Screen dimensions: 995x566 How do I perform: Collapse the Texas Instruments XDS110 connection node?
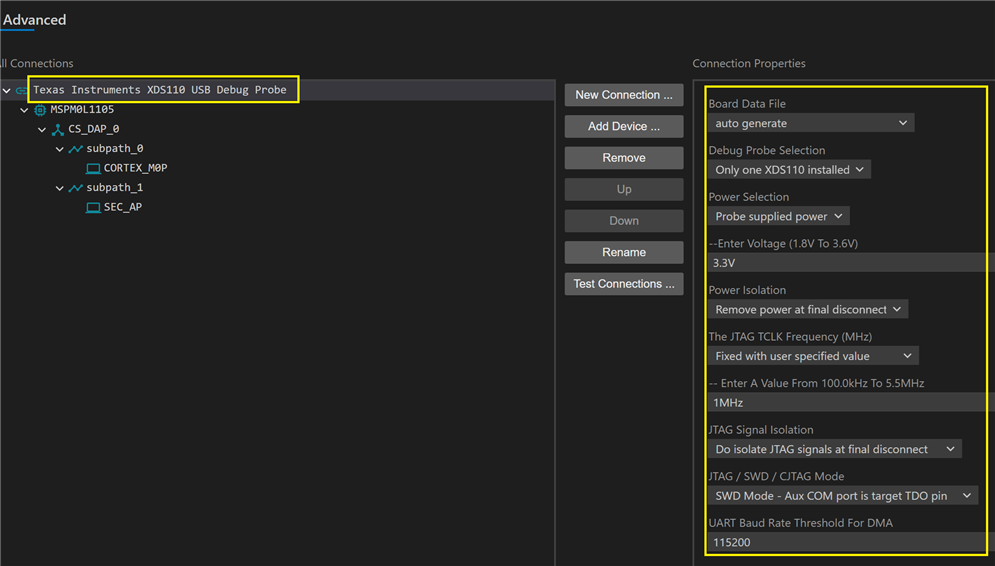tap(6, 91)
